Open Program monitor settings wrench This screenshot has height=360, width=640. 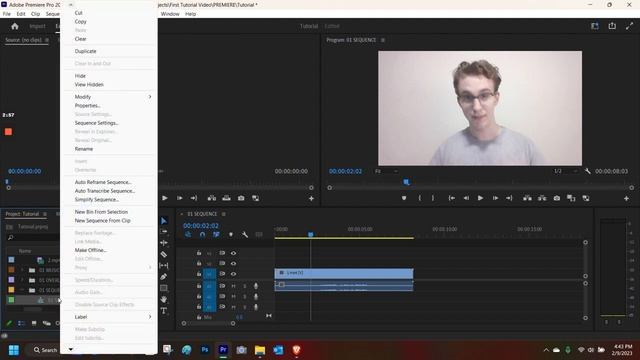pos(587,171)
